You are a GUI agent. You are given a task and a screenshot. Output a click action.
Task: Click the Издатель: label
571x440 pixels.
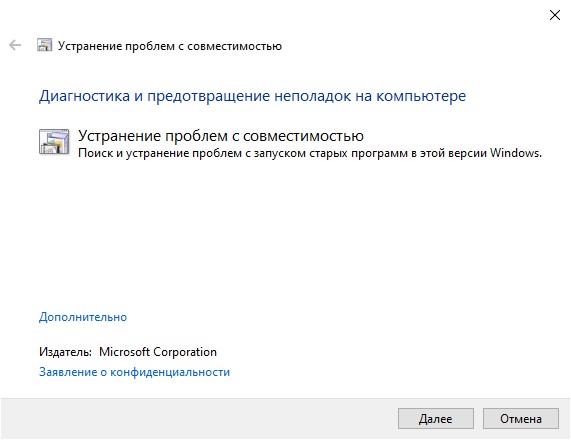66,352
